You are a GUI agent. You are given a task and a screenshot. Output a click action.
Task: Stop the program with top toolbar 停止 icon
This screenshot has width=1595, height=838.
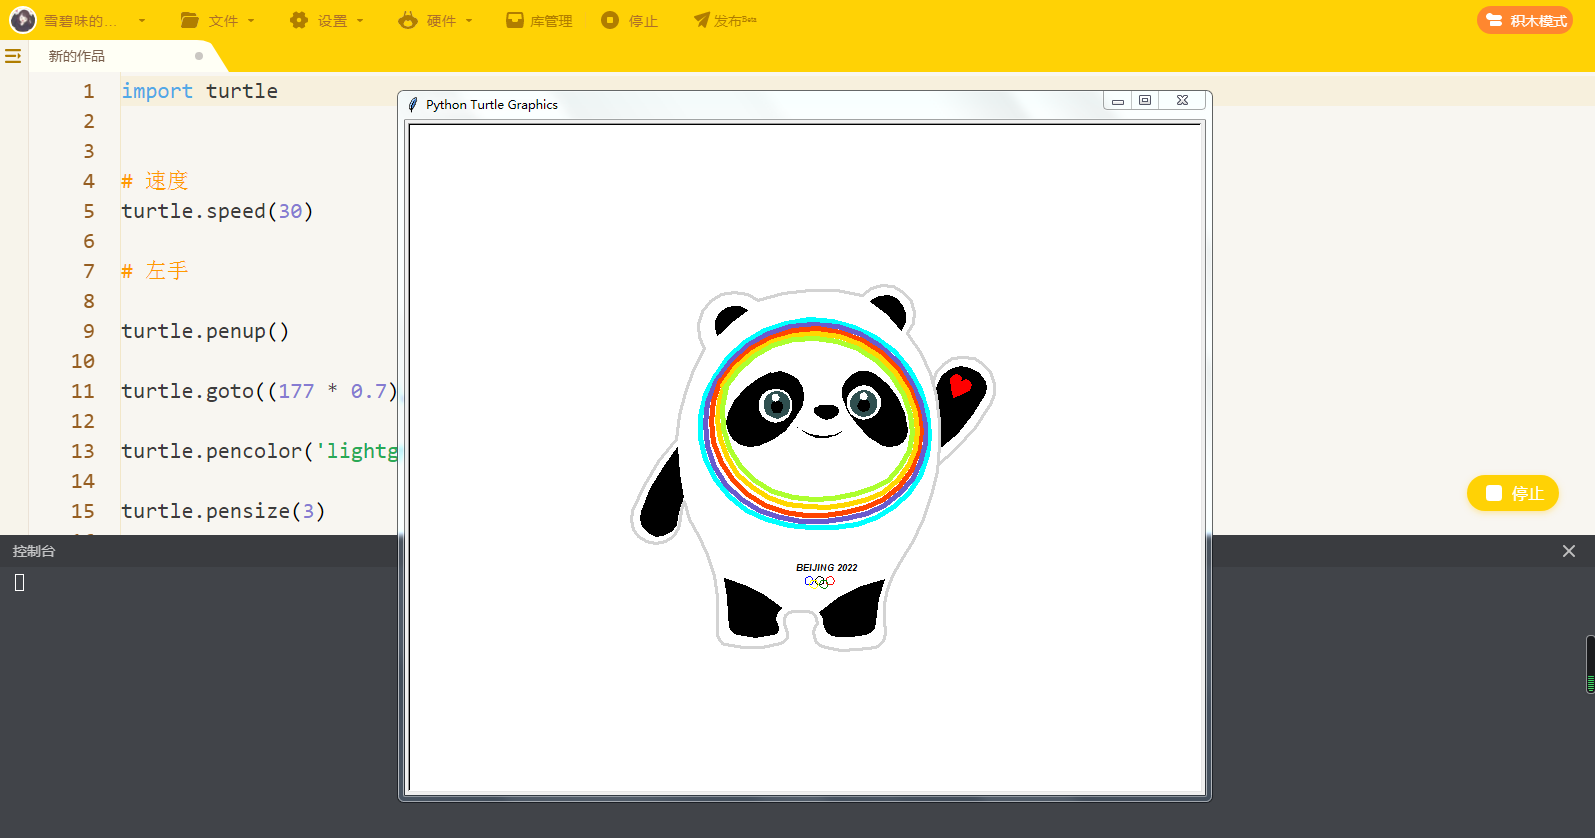coord(610,20)
